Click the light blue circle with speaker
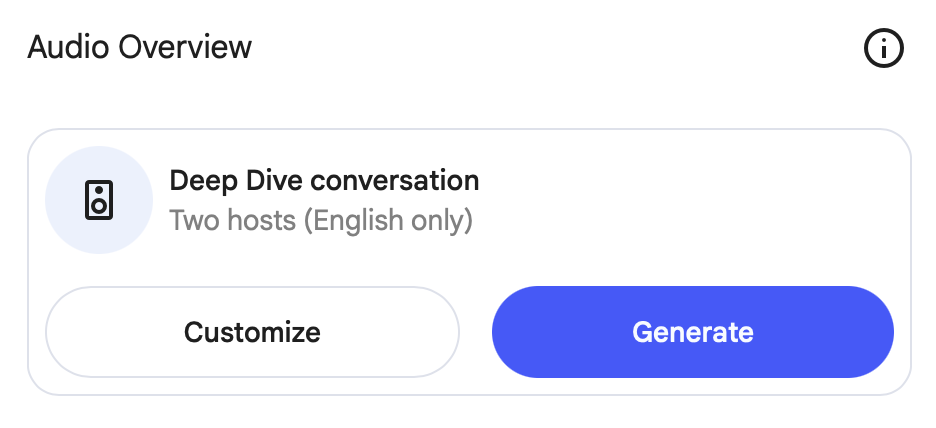The image size is (936, 428). click(99, 200)
